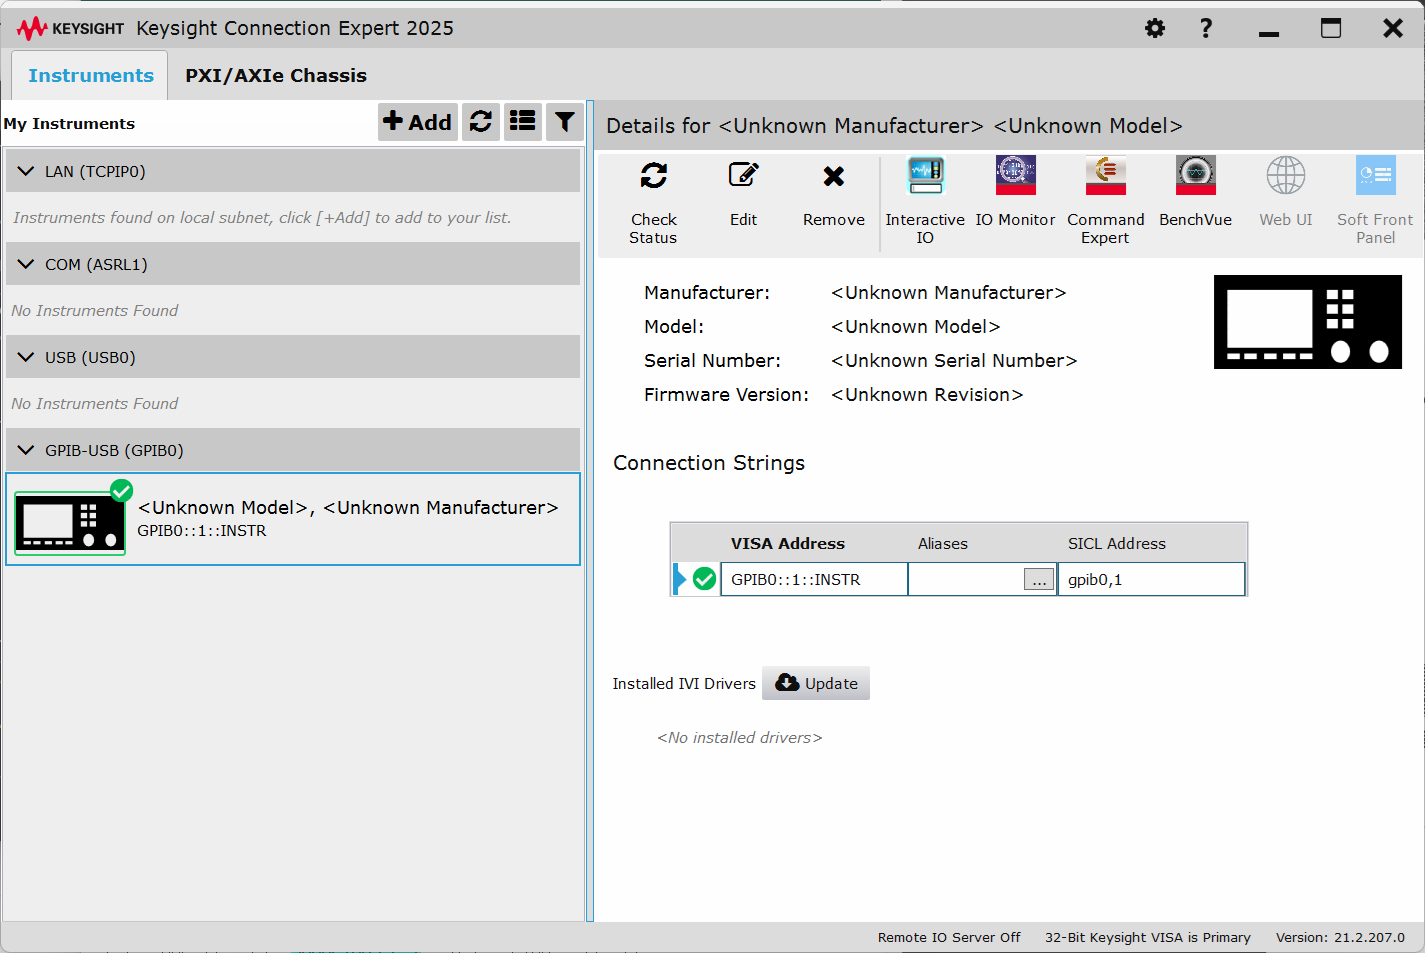Click the Add instrument button
1425x953 pixels.
[418, 122]
